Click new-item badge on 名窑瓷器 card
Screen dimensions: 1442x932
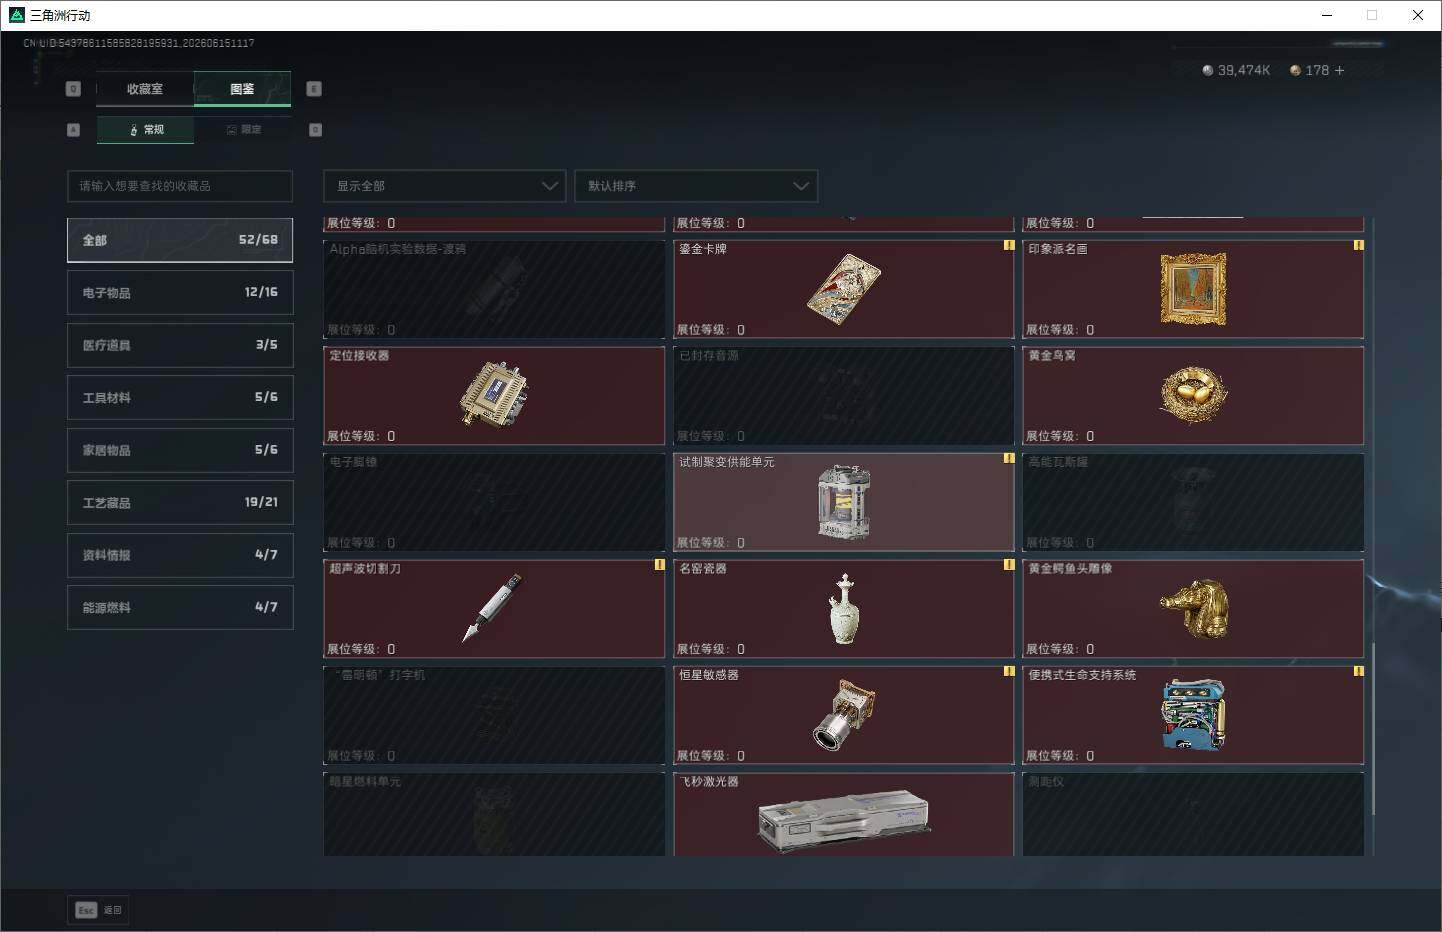coord(1009,565)
